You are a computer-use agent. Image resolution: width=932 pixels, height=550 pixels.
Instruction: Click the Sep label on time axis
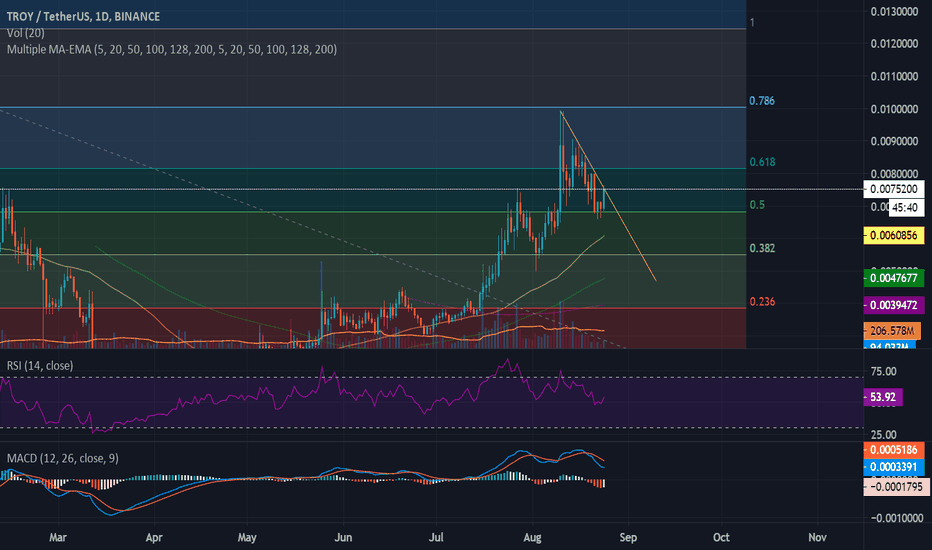click(628, 538)
